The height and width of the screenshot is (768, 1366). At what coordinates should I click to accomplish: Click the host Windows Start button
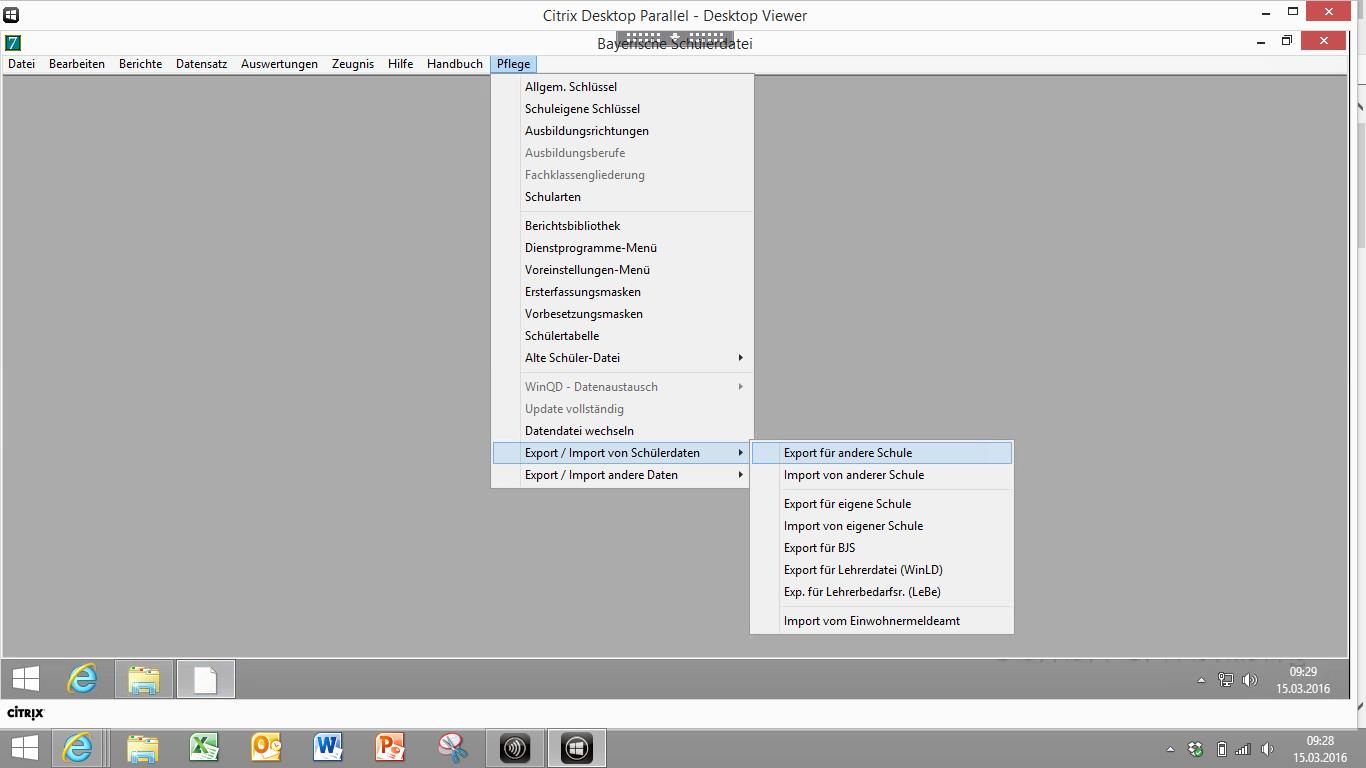(24, 747)
